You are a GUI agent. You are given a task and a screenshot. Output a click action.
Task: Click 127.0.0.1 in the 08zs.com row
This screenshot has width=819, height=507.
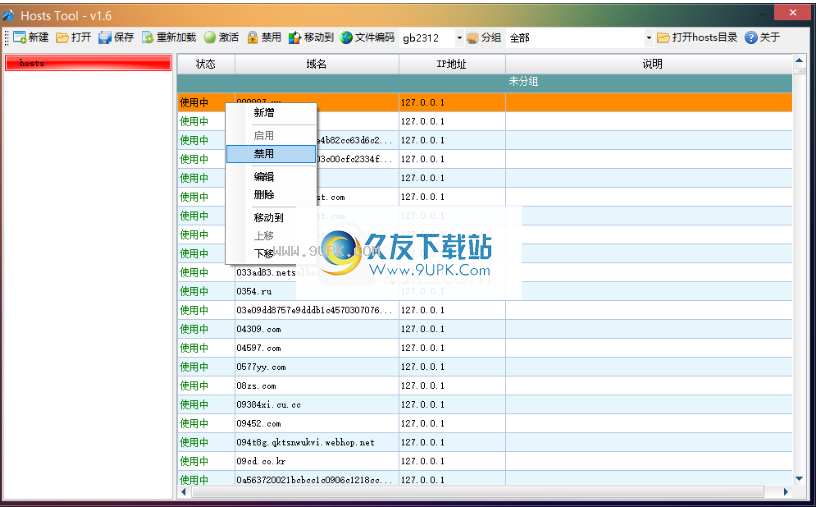423,386
